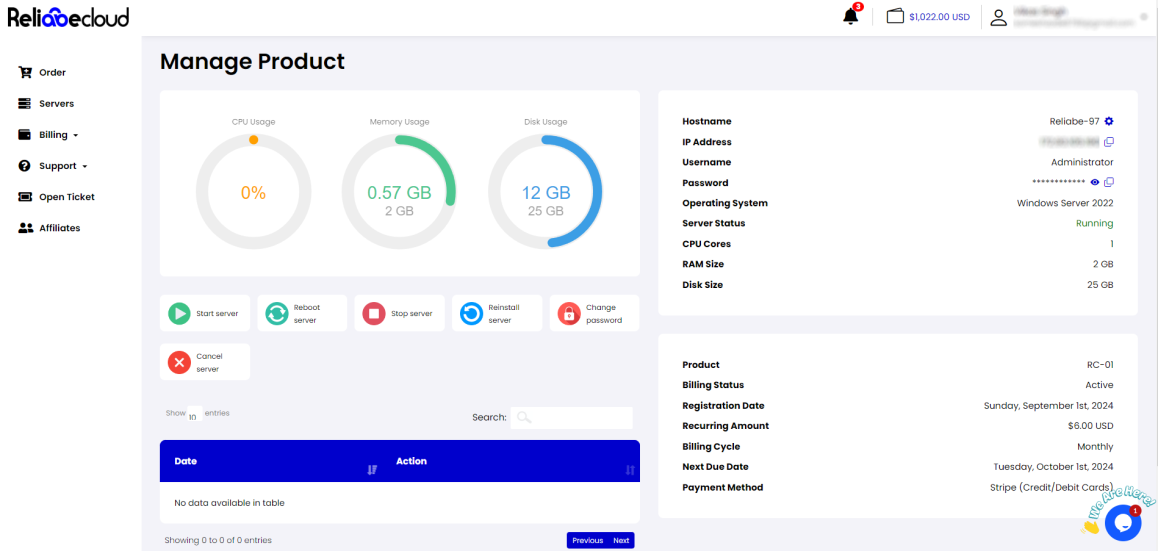The width and height of the screenshot is (1158, 551).
Task: Click the Affiliates people icon
Action: (x=26, y=227)
